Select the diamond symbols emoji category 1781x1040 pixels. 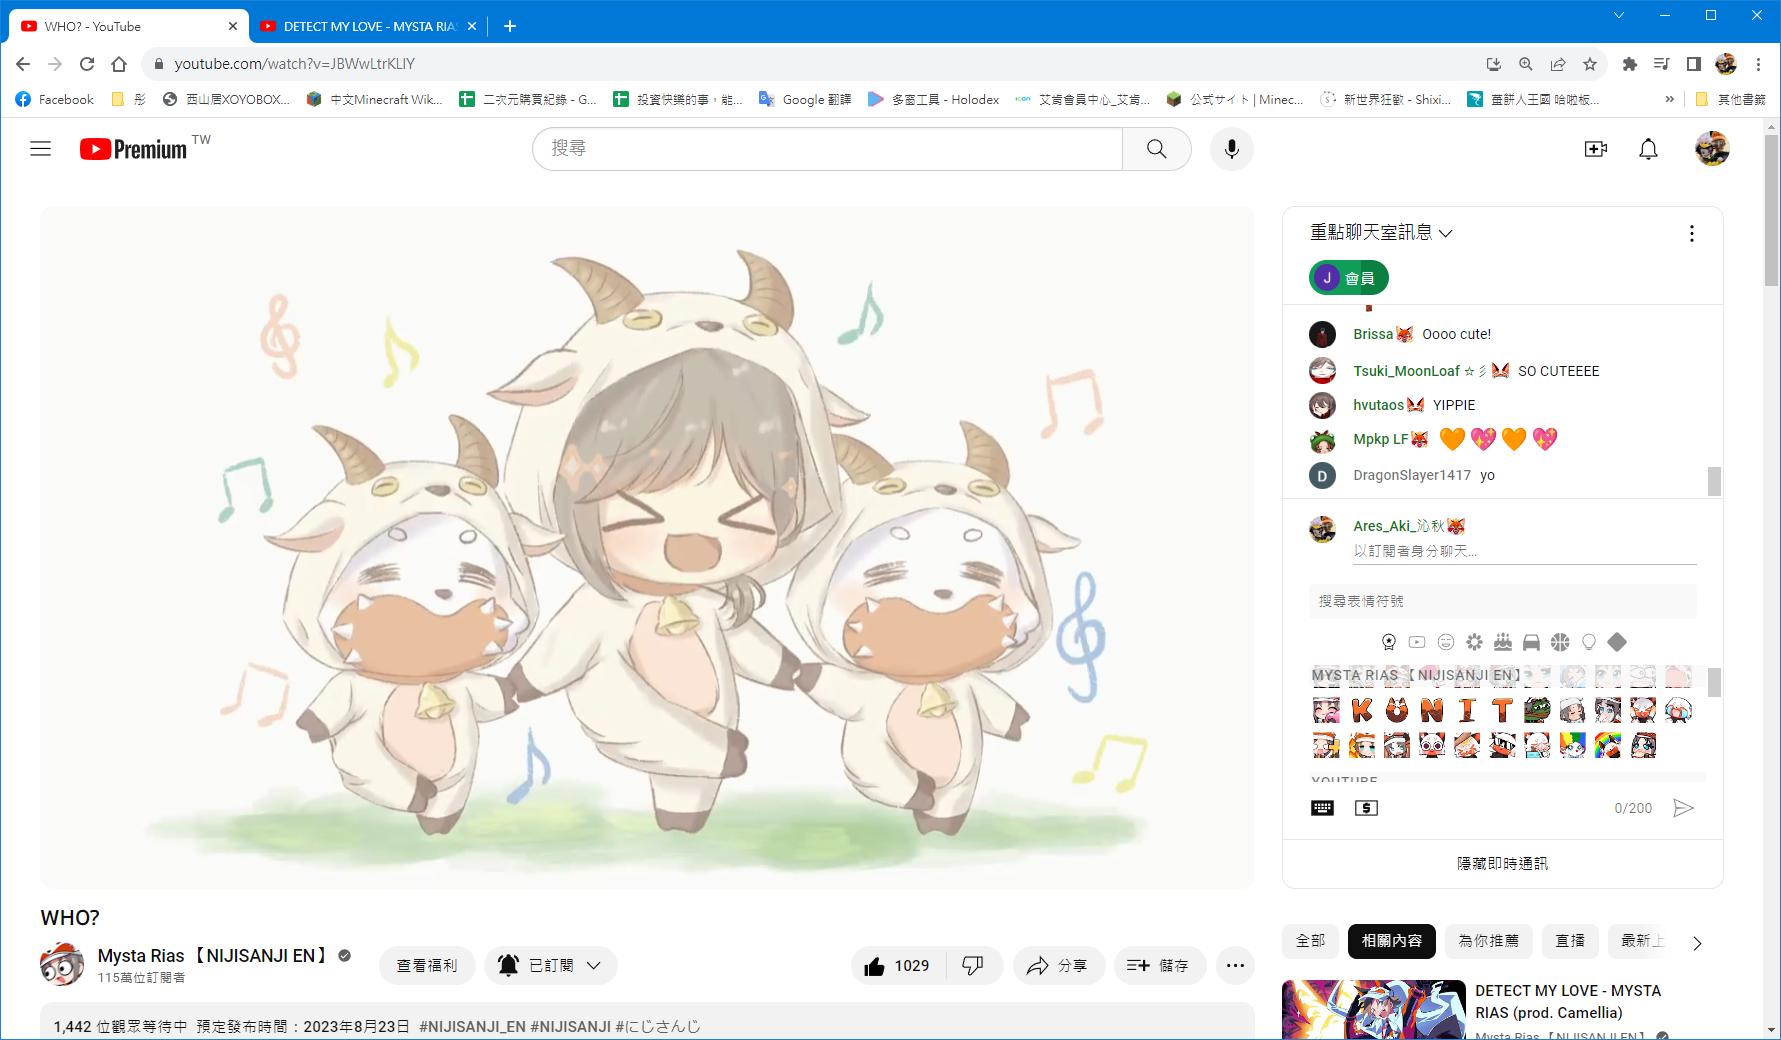pyautogui.click(x=1617, y=642)
